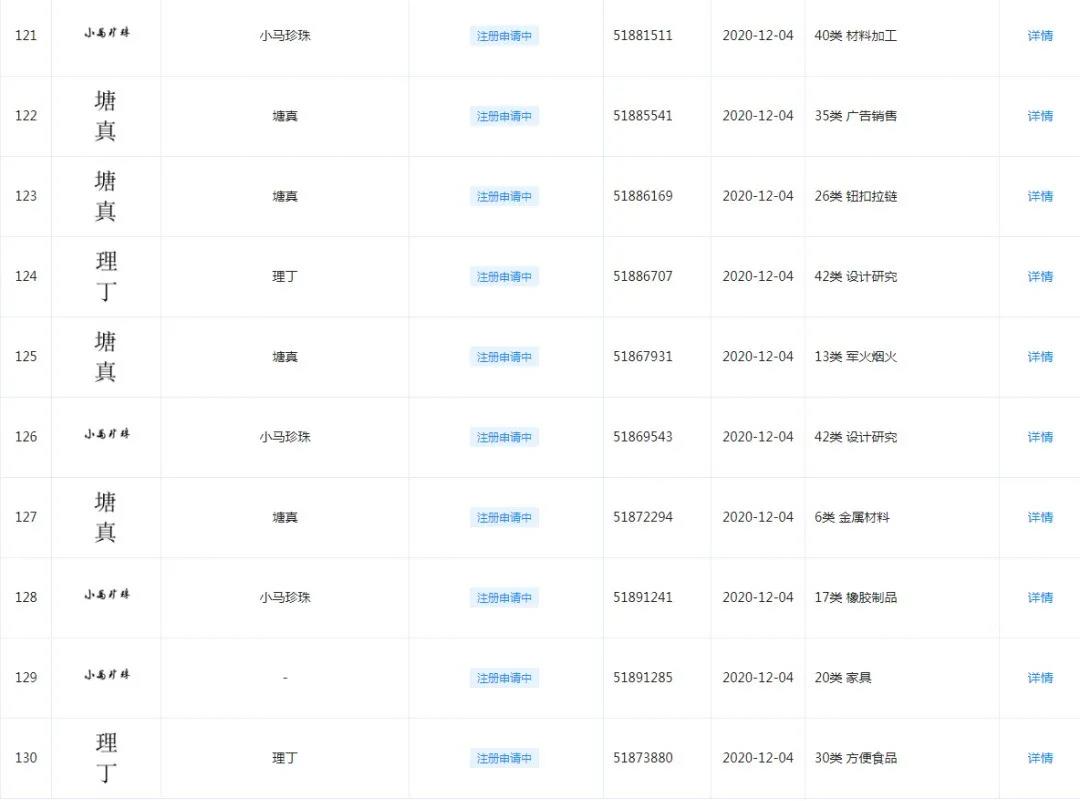
Task: Open 详情 link for row 129
Action: point(1040,678)
